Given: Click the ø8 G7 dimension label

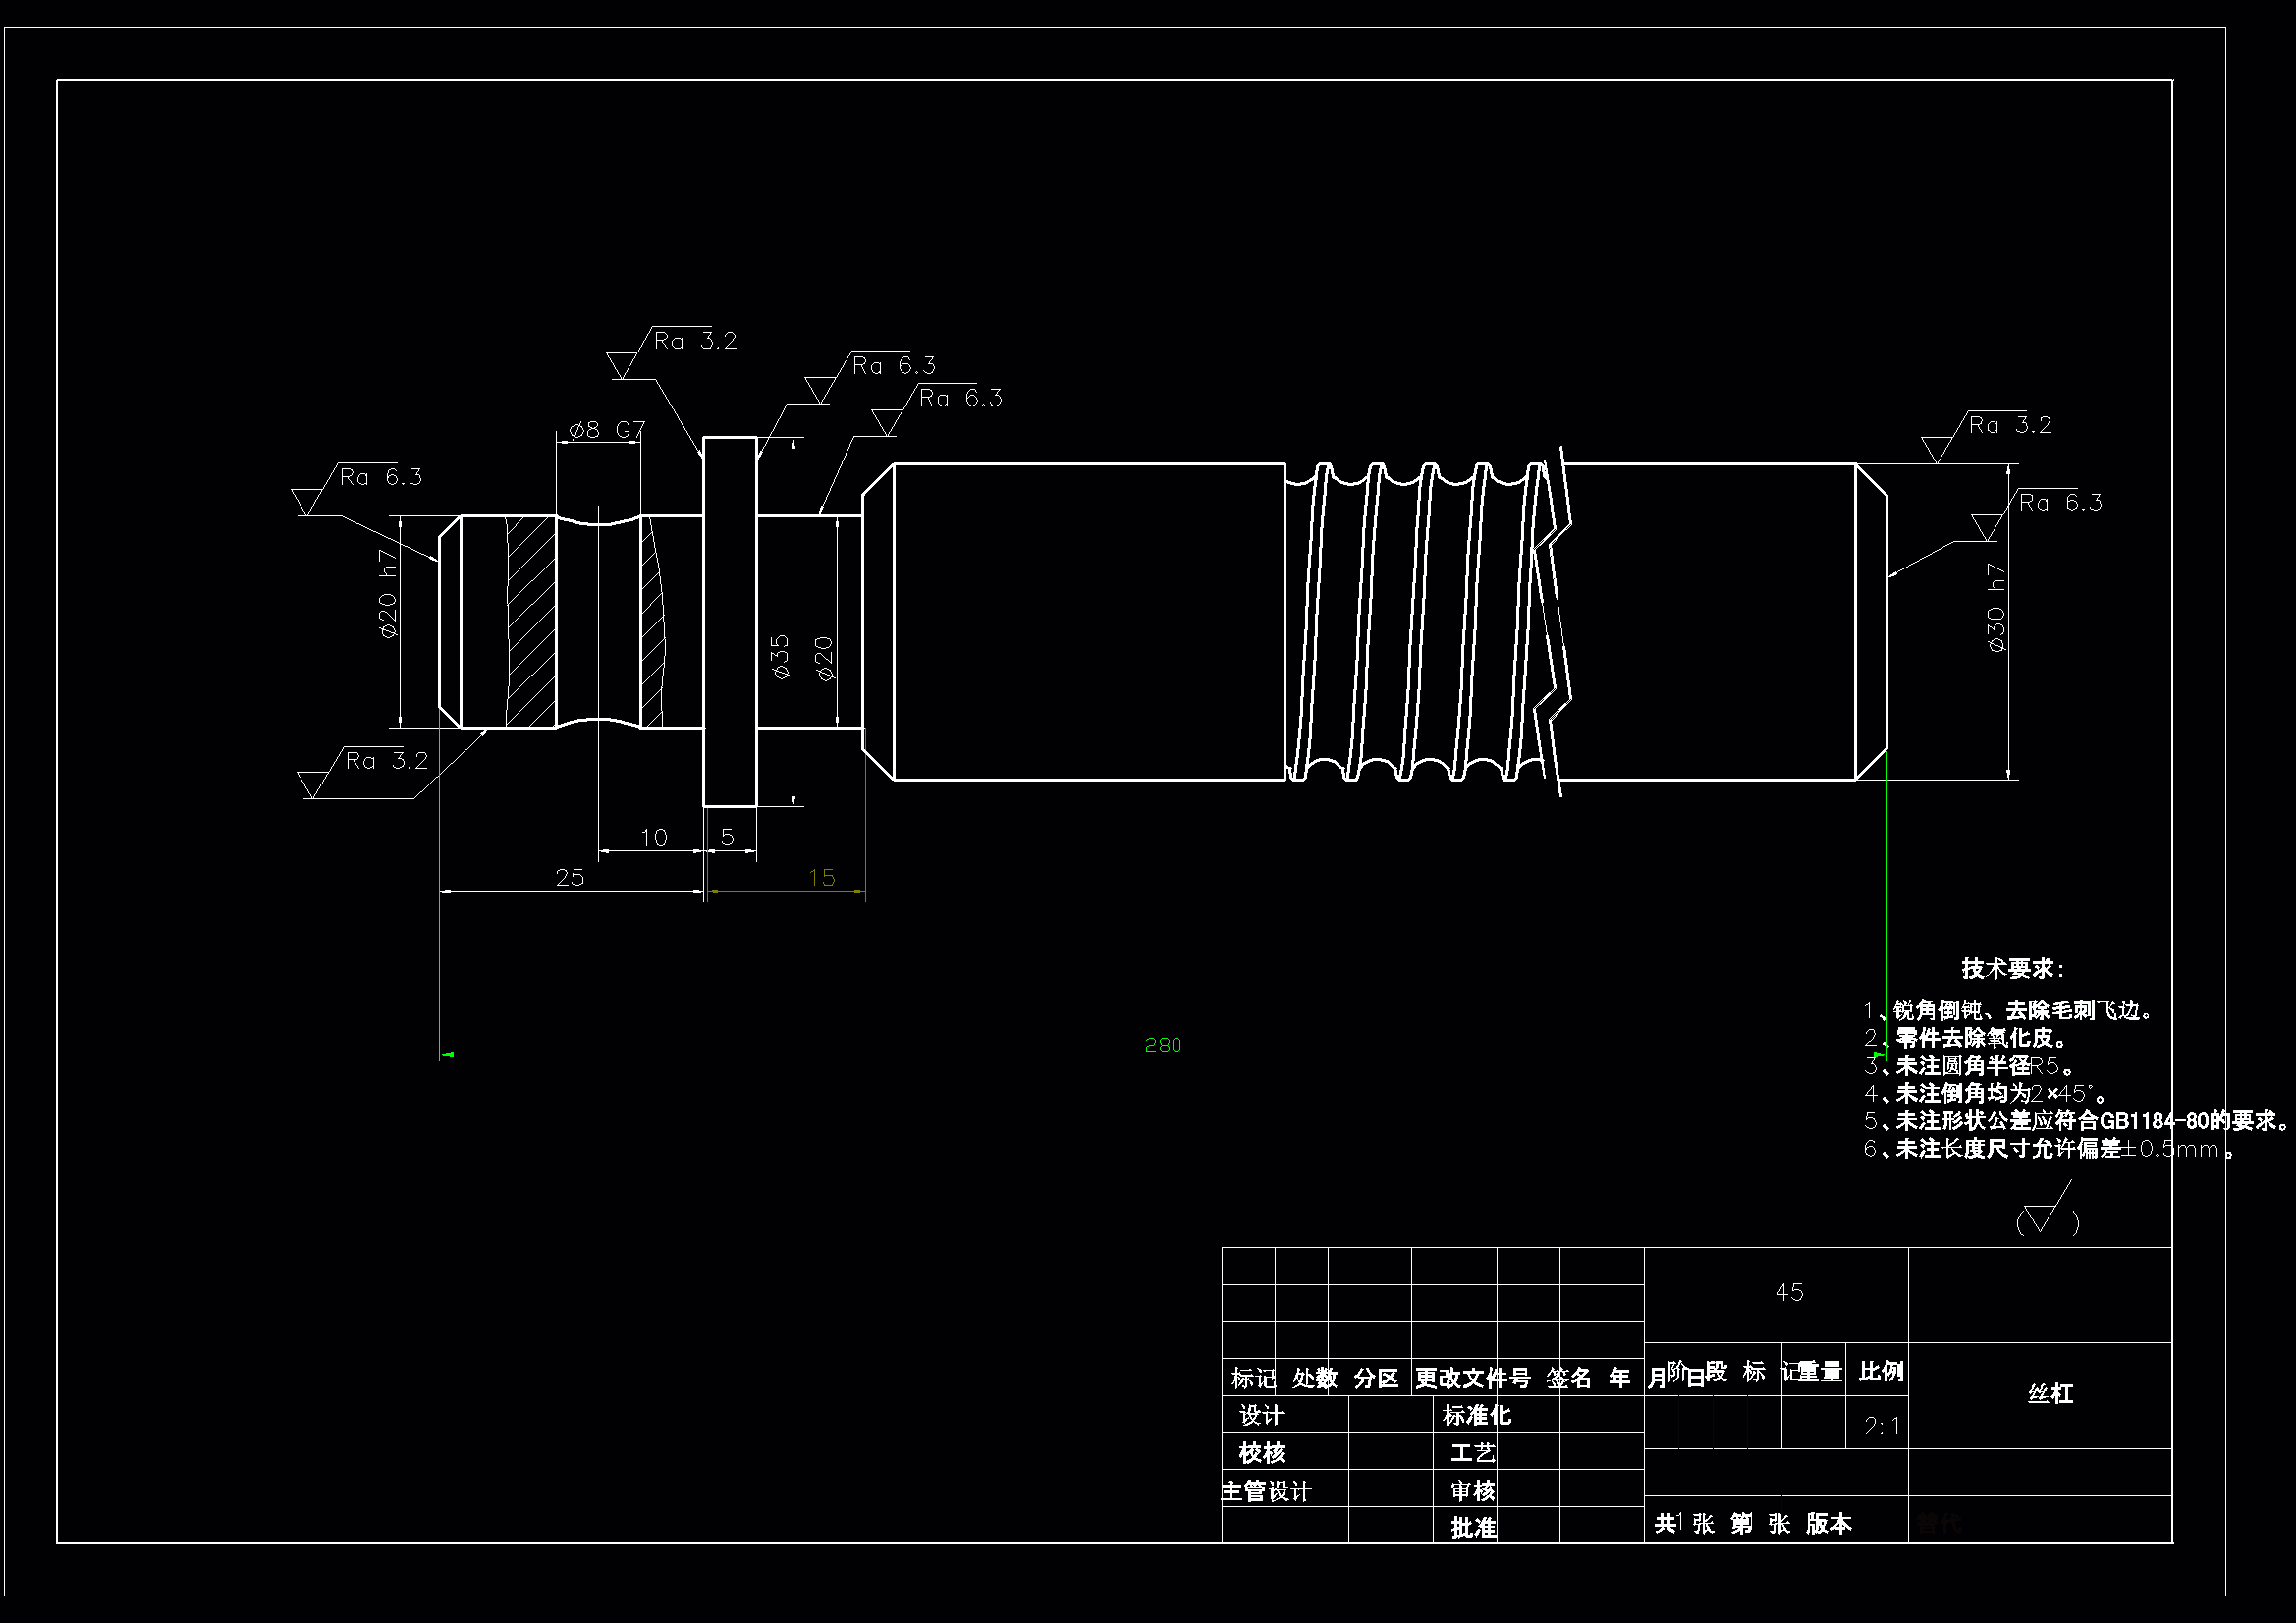Looking at the screenshot, I should (x=607, y=431).
